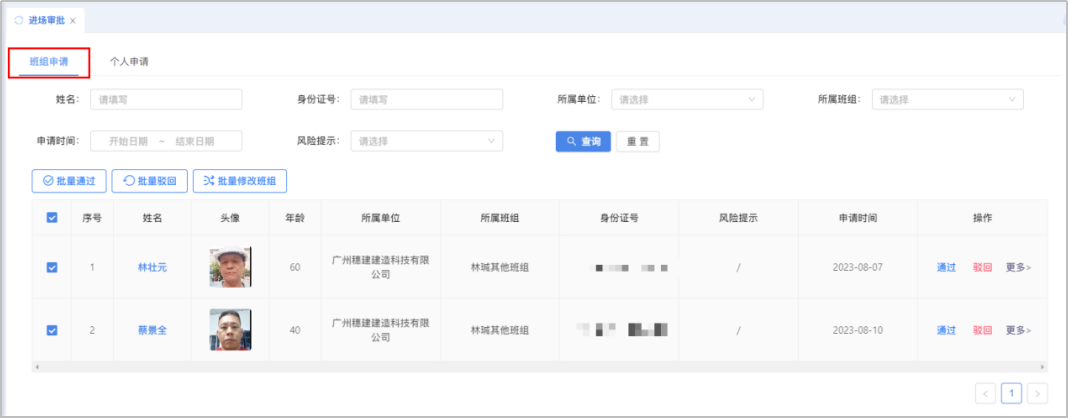The width and height of the screenshot is (1069, 419).
Task: Expand 更多 options for 林社元
Action: (1018, 267)
